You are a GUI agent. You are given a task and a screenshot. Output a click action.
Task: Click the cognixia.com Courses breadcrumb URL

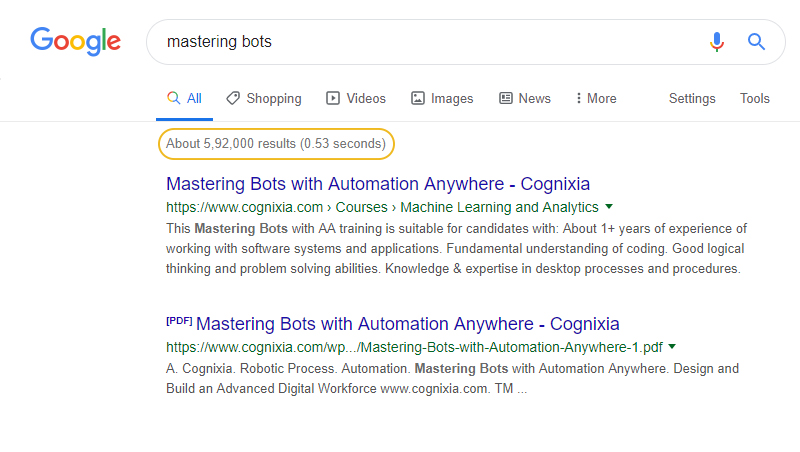pyautogui.click(x=382, y=208)
